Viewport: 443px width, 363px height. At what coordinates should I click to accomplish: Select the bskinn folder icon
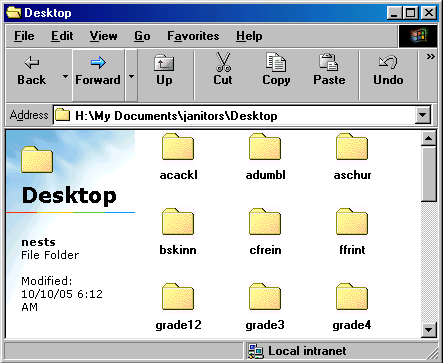(x=178, y=221)
